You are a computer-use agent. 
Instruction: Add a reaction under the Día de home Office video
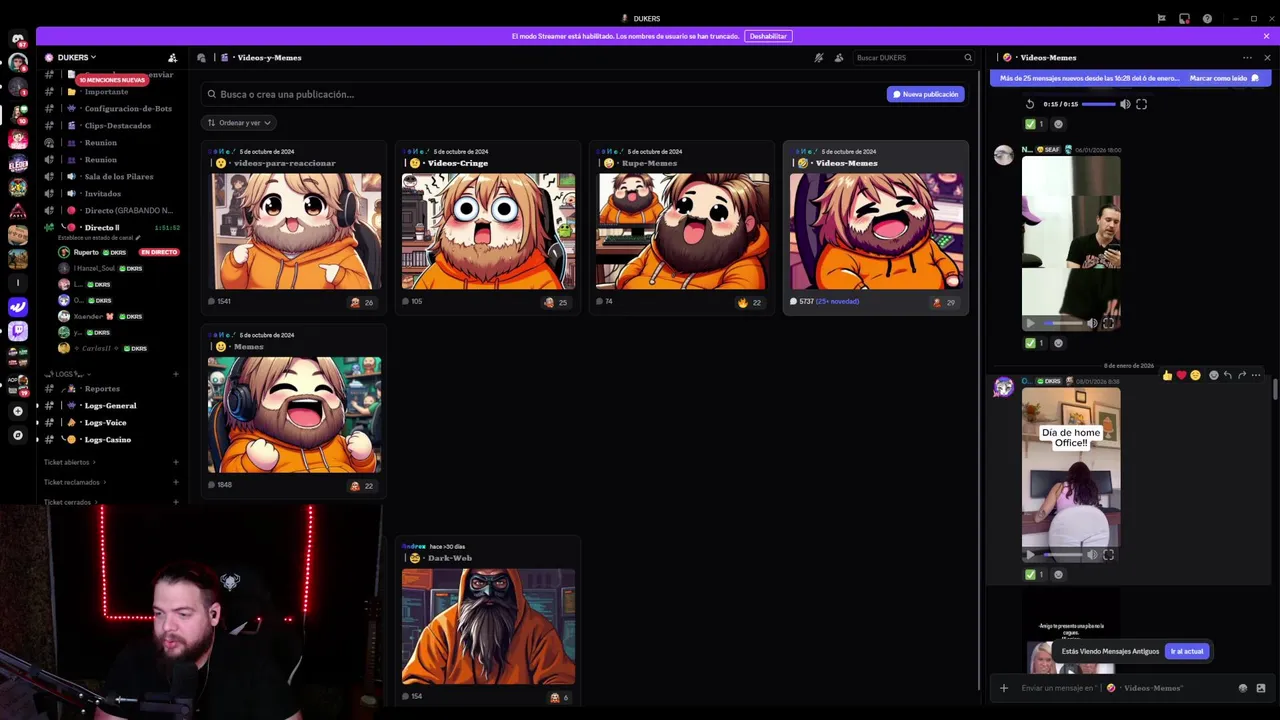[1059, 574]
